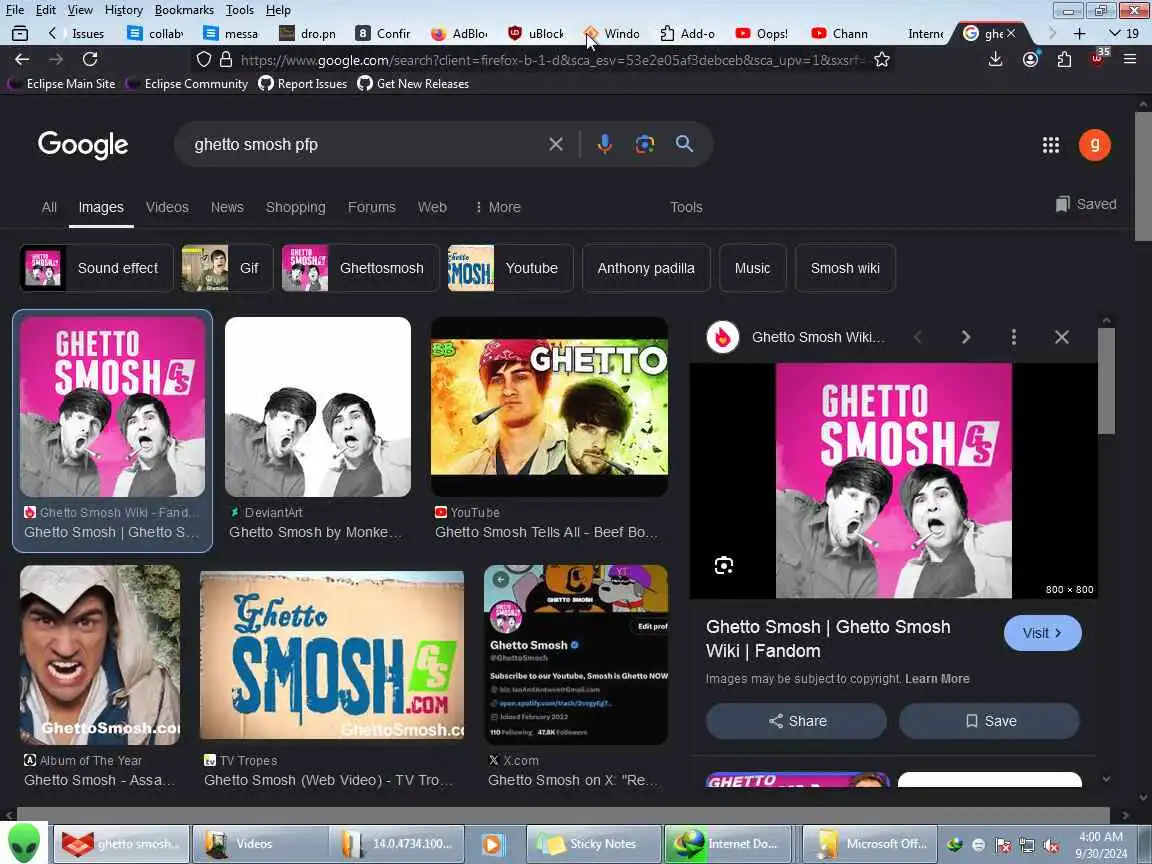Select the Anthony padilla filter chip
The height and width of the screenshot is (864, 1152).
[646, 268]
